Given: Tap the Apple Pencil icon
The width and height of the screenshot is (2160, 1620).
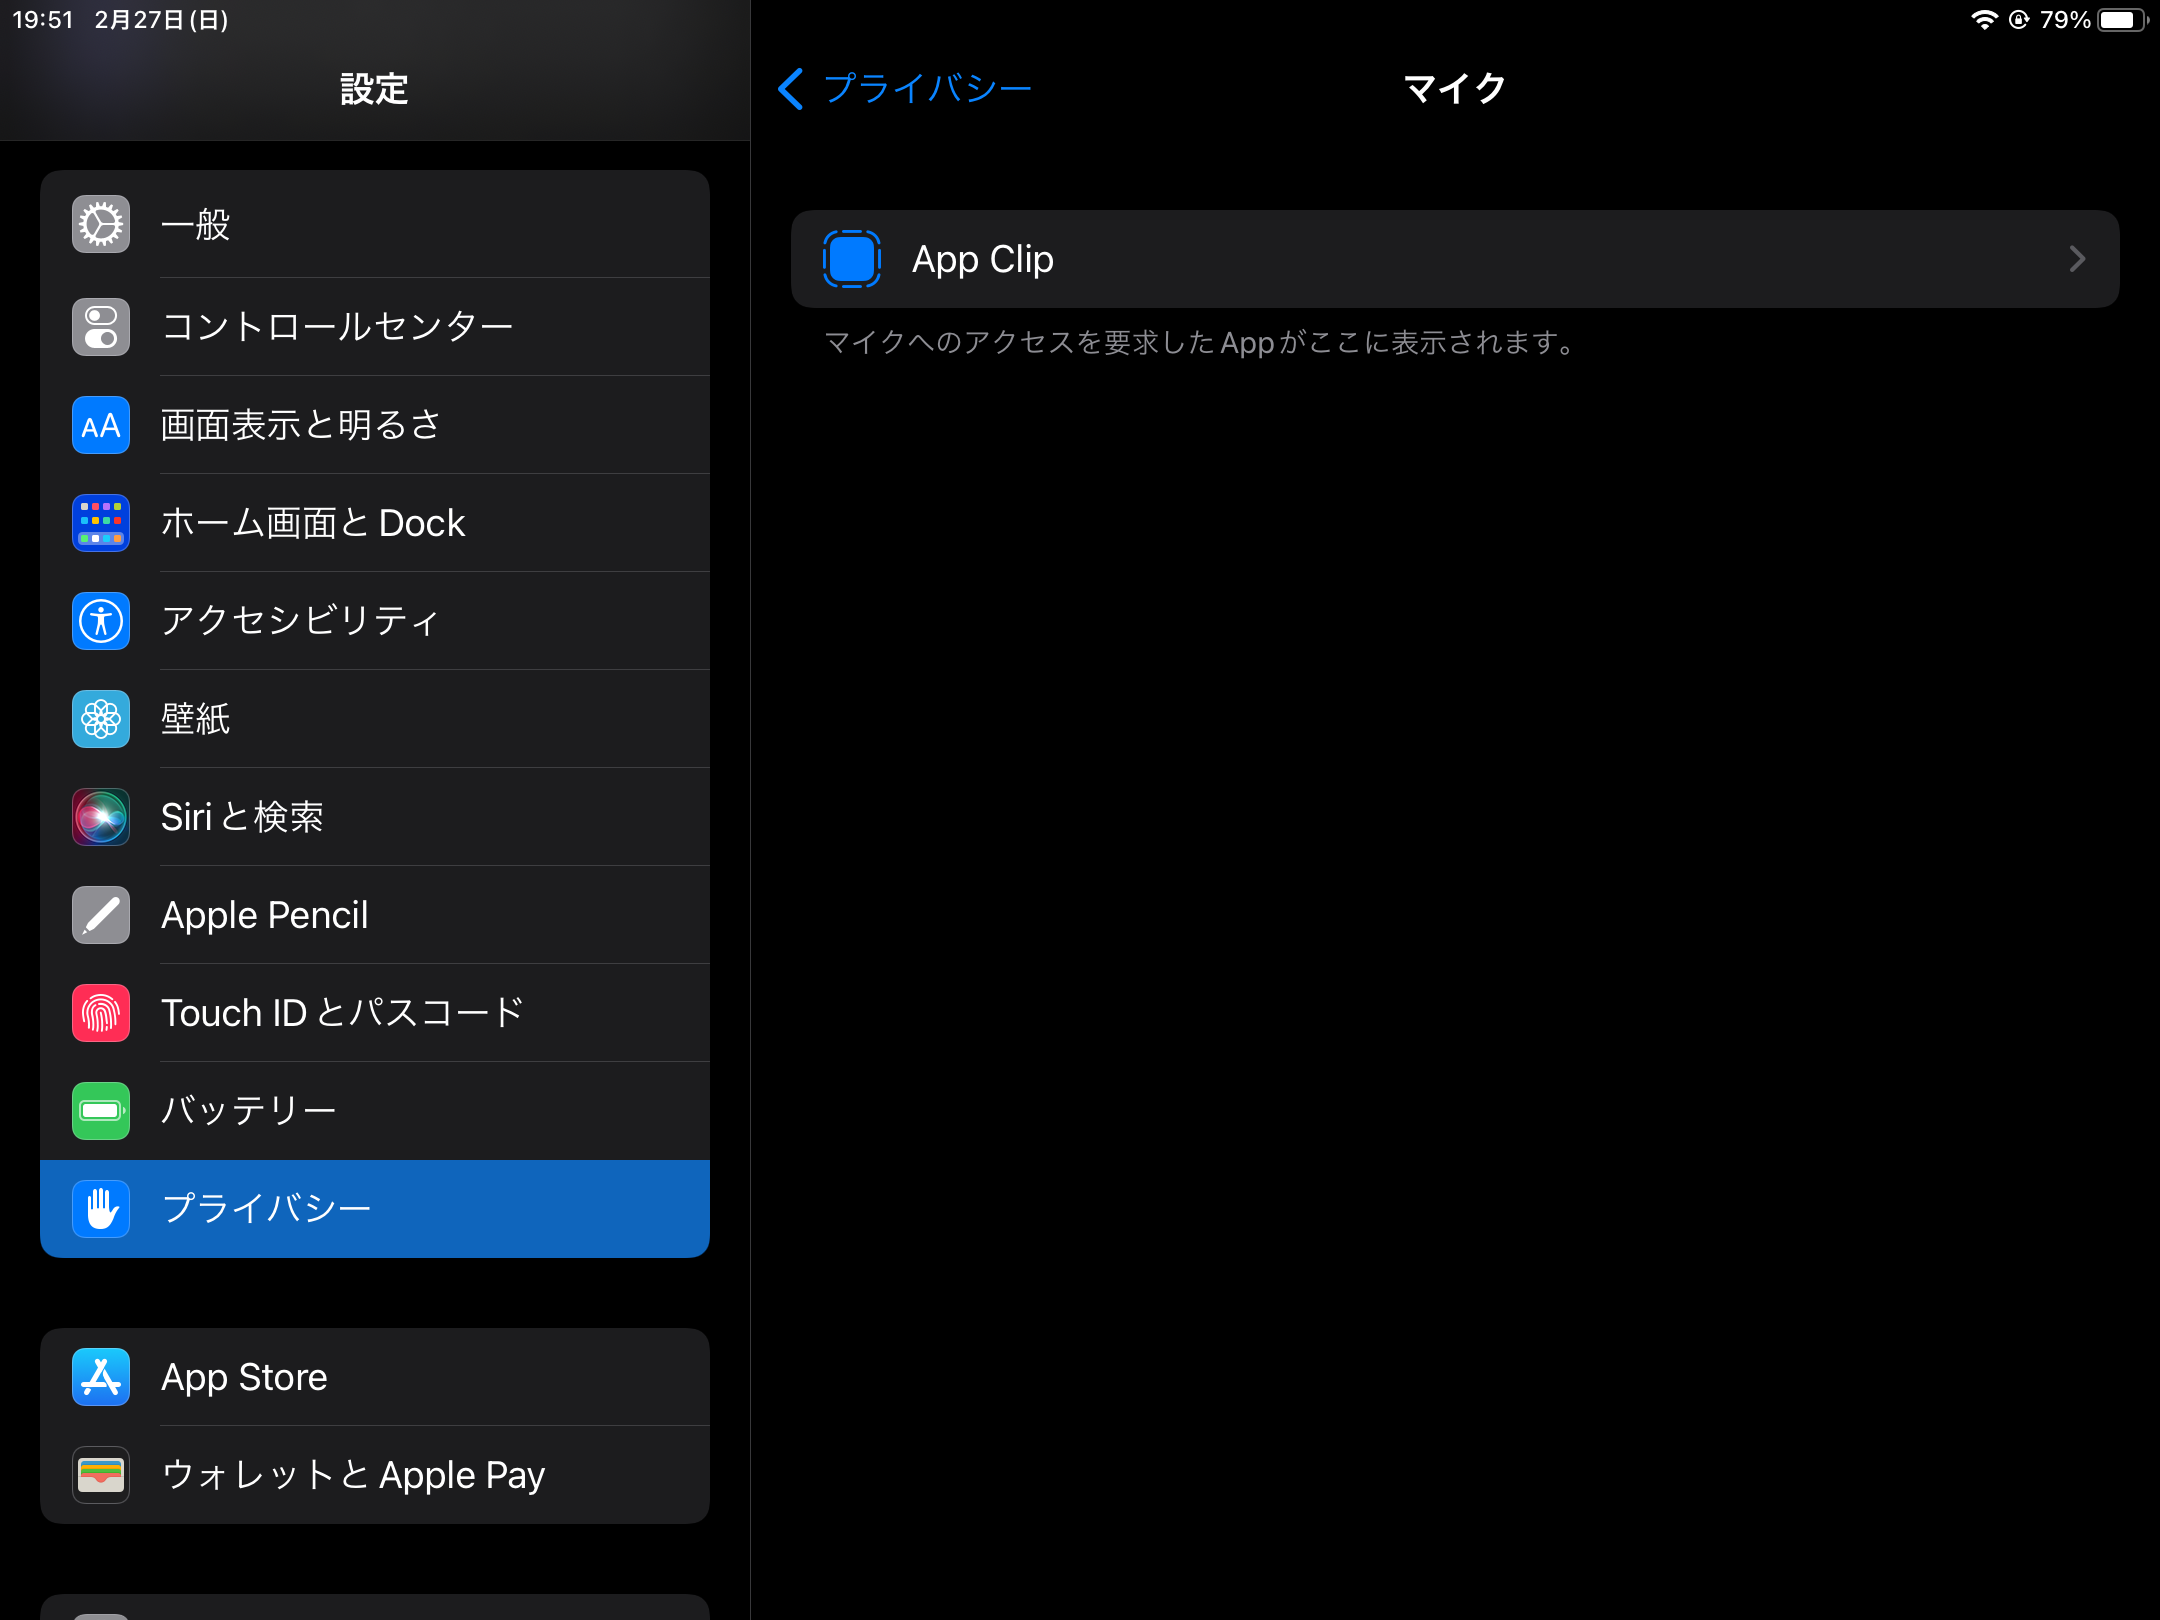Looking at the screenshot, I should [x=101, y=915].
